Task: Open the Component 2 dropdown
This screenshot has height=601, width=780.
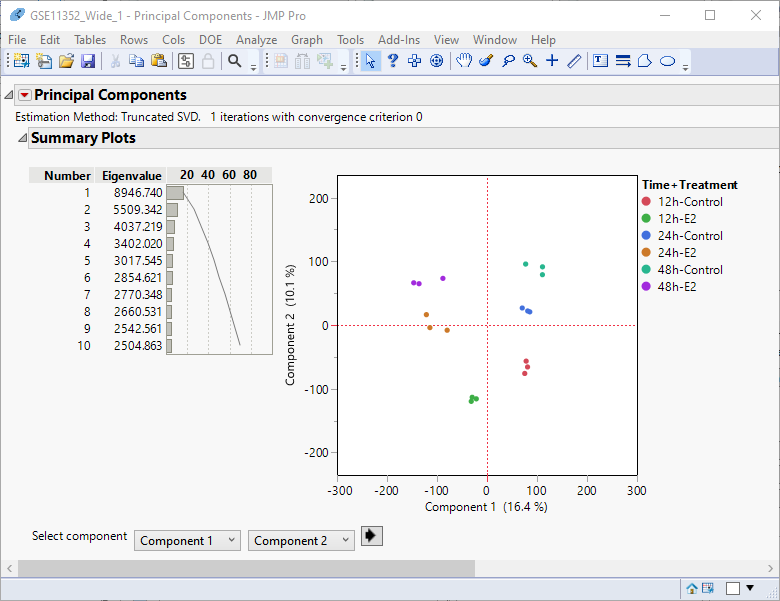Action: coord(302,540)
